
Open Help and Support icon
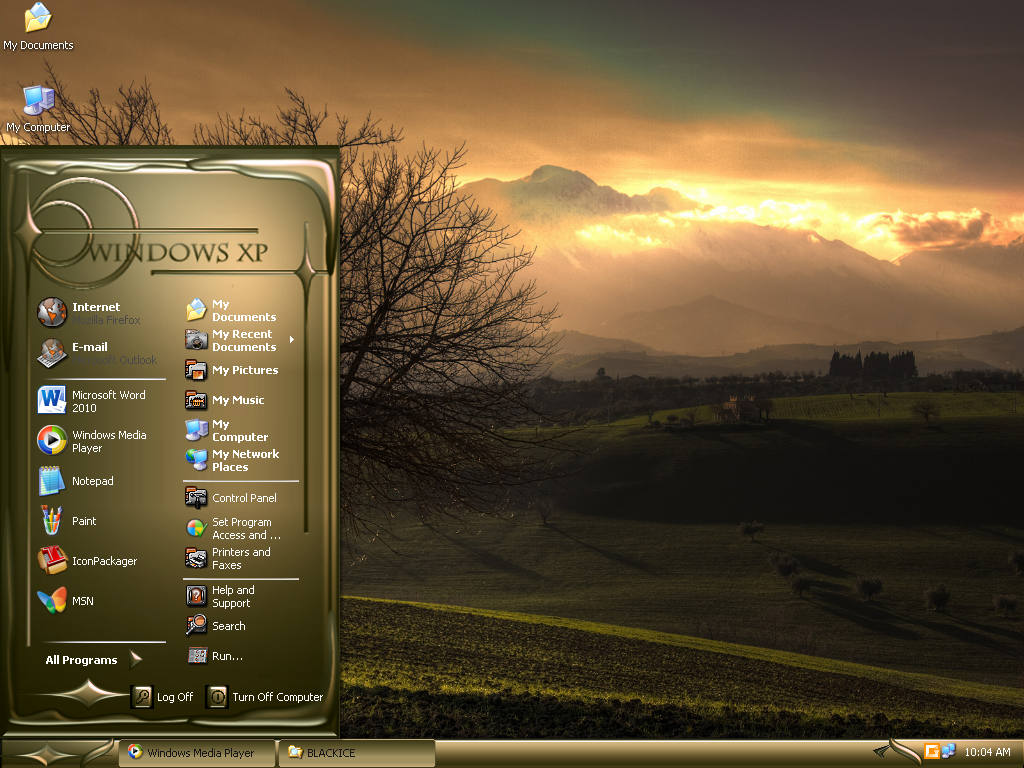point(196,596)
